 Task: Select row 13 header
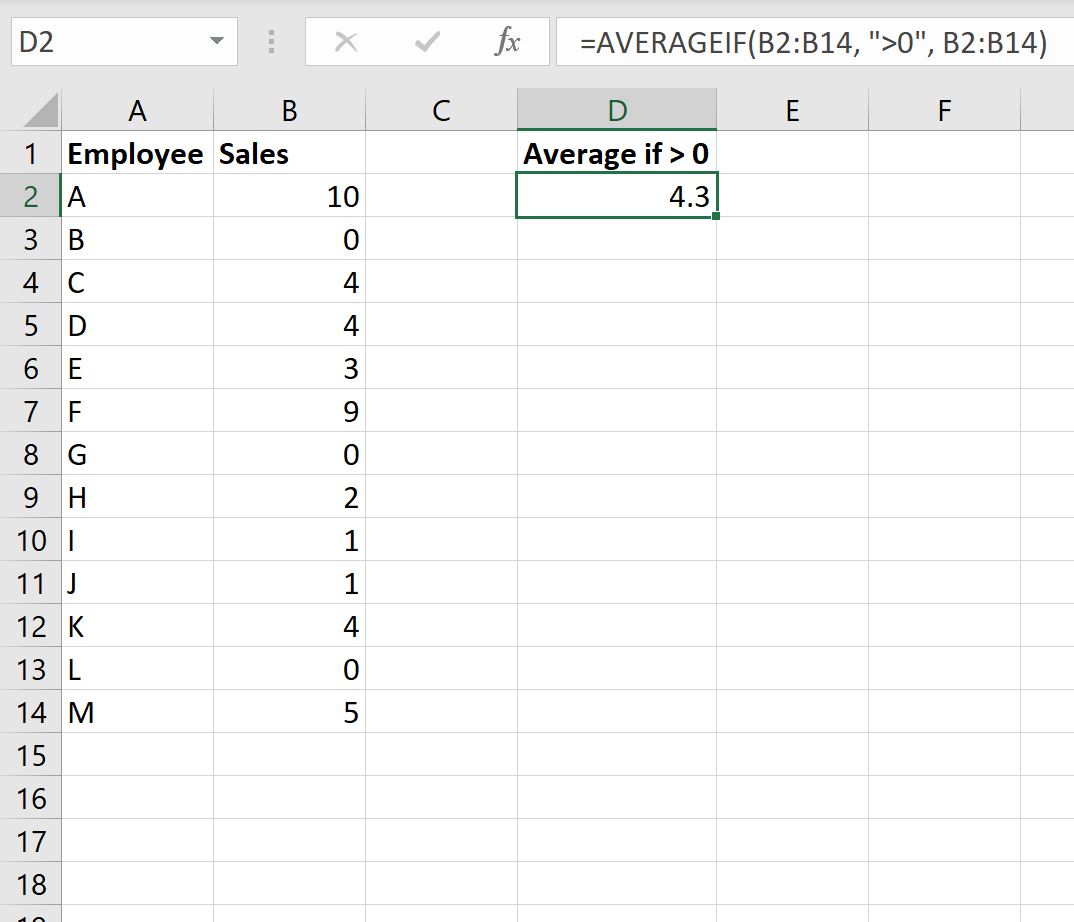(31, 669)
